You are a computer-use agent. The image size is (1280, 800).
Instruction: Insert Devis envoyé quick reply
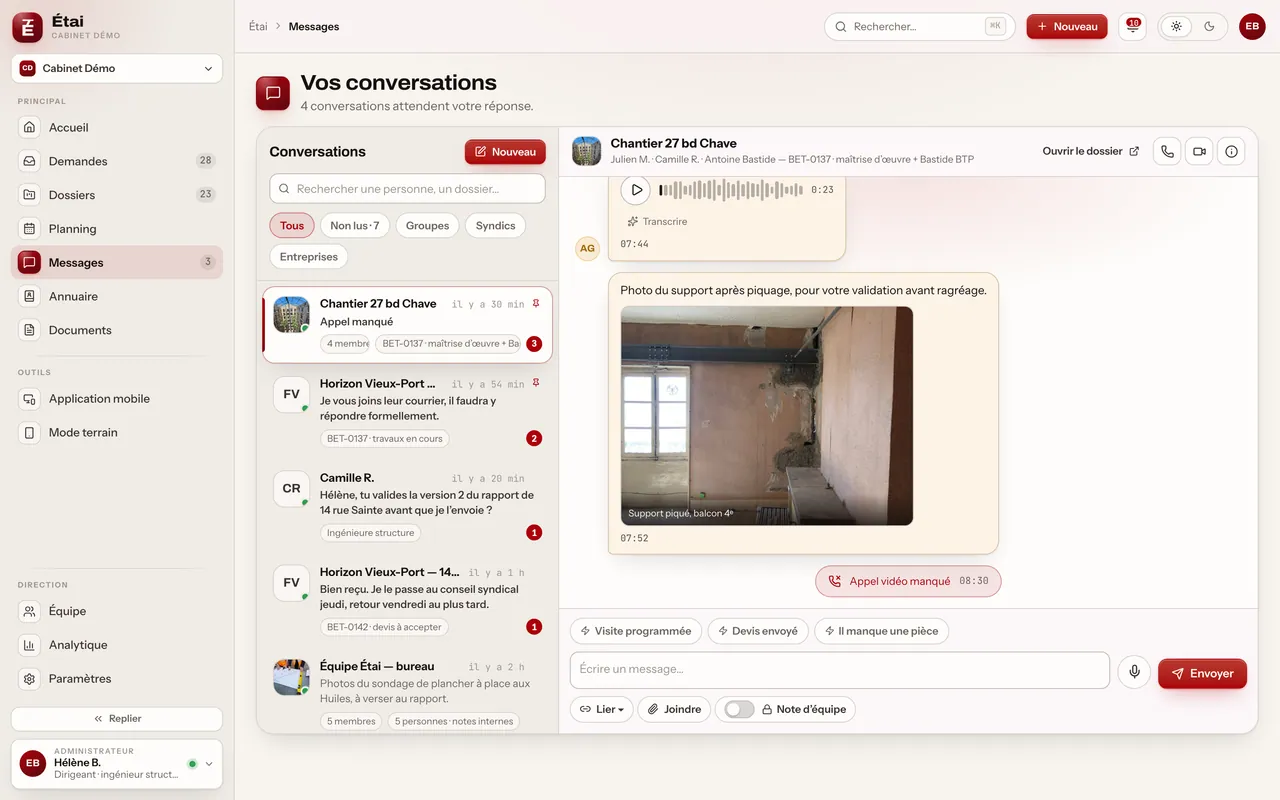click(759, 631)
